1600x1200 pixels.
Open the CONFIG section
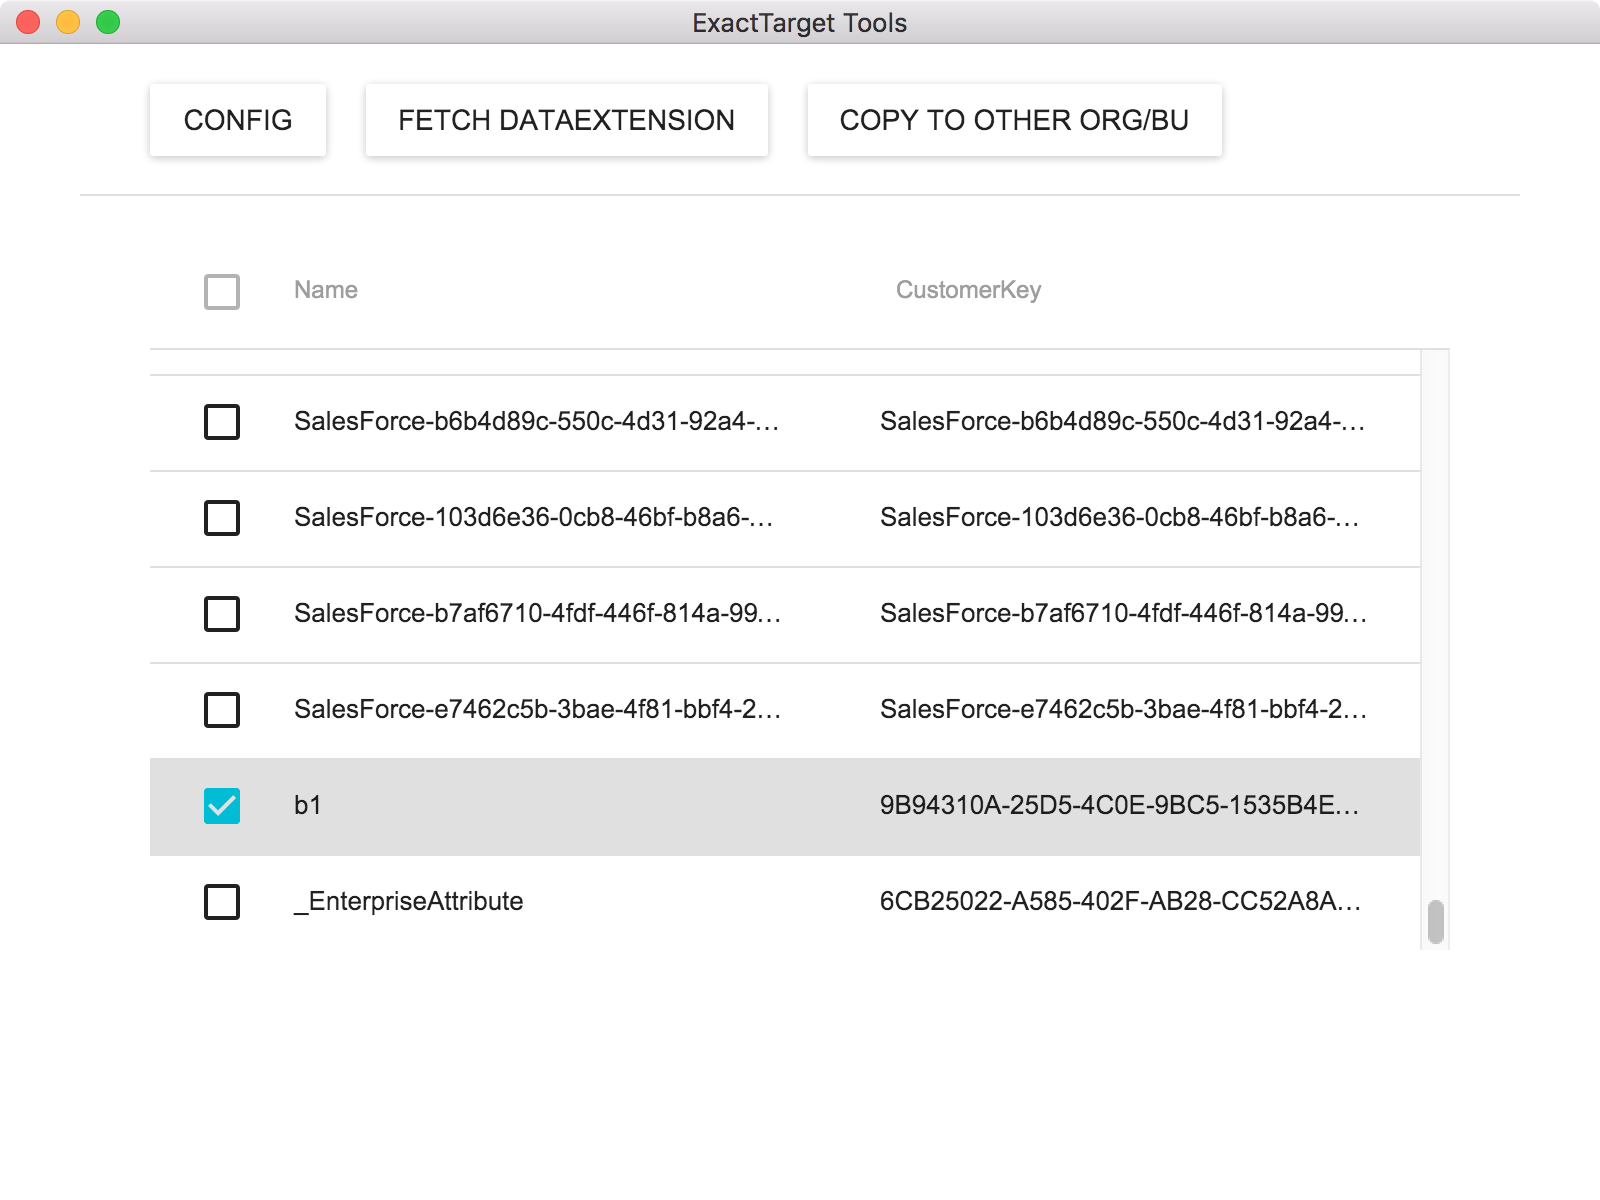coord(238,120)
